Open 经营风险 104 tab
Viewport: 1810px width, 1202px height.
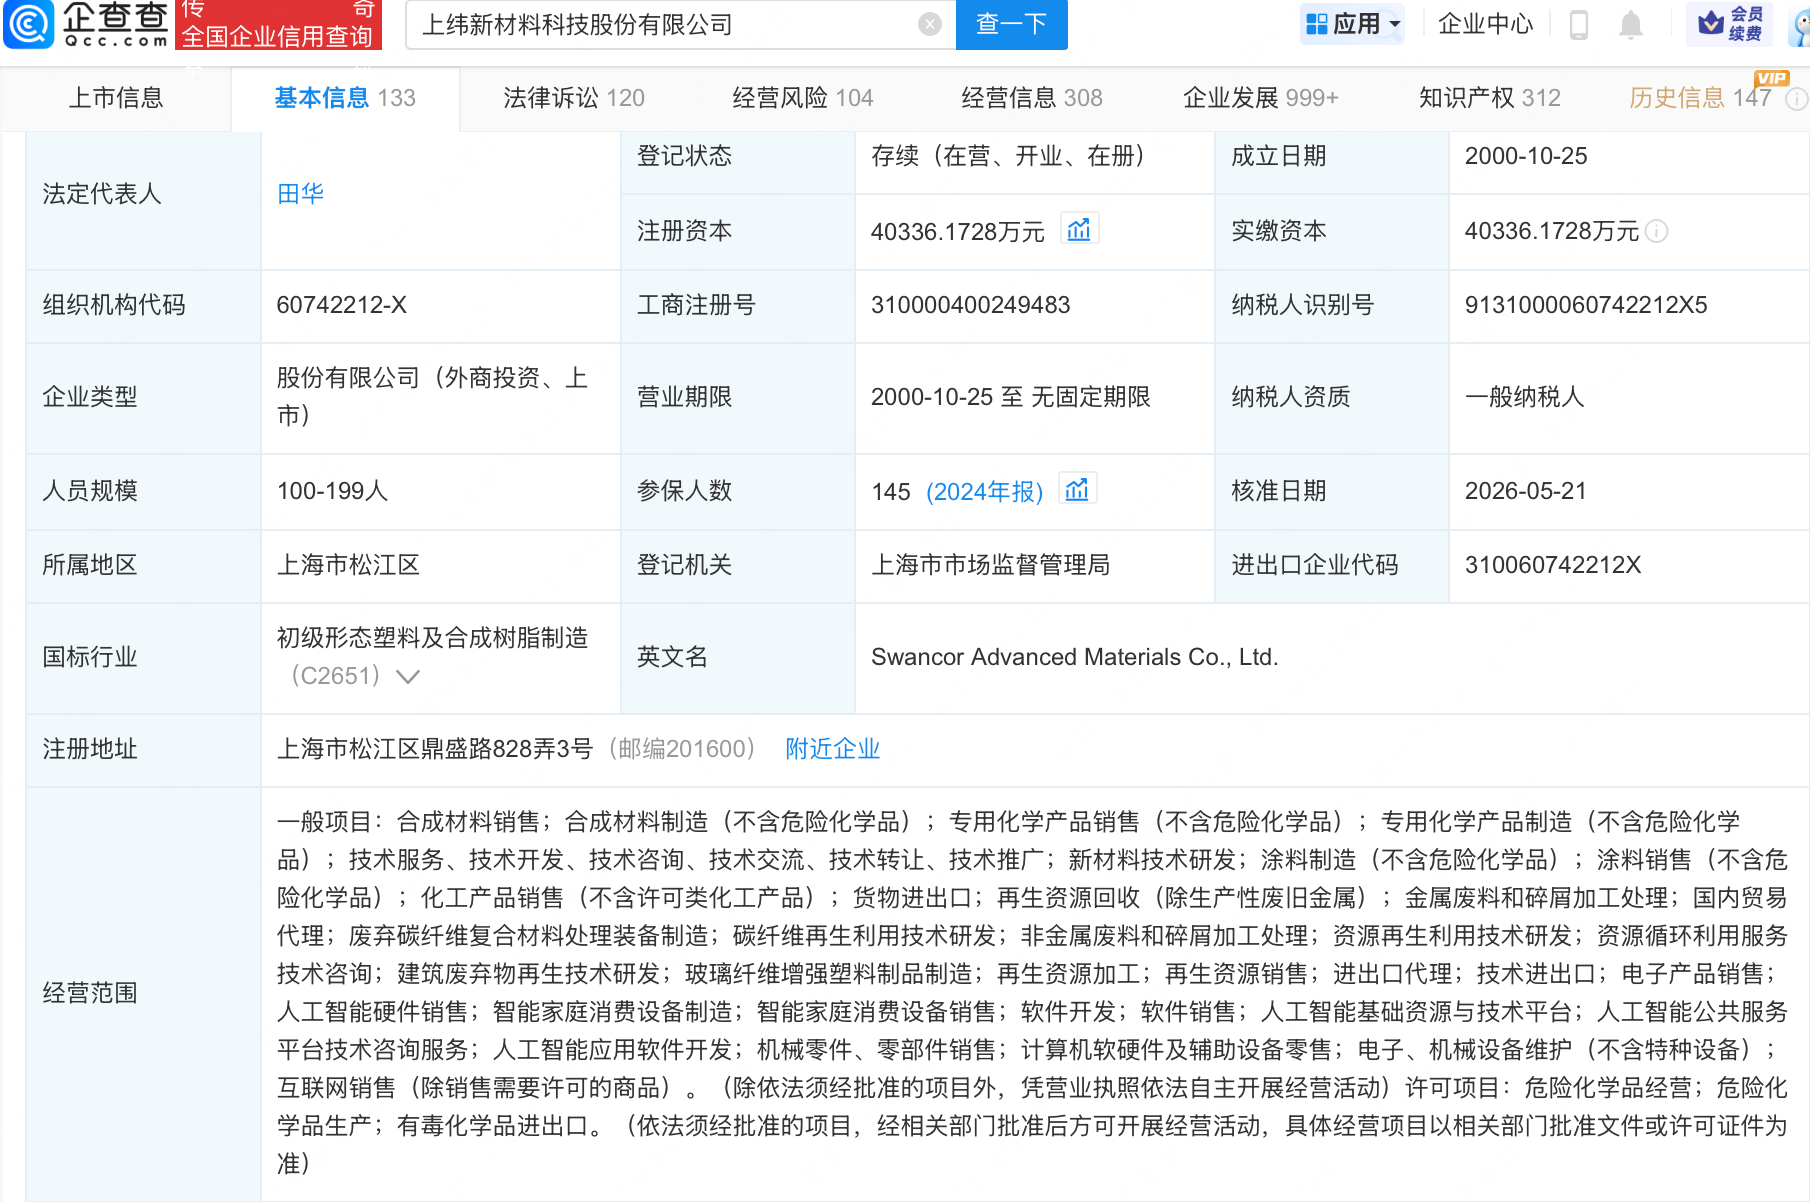coord(803,98)
